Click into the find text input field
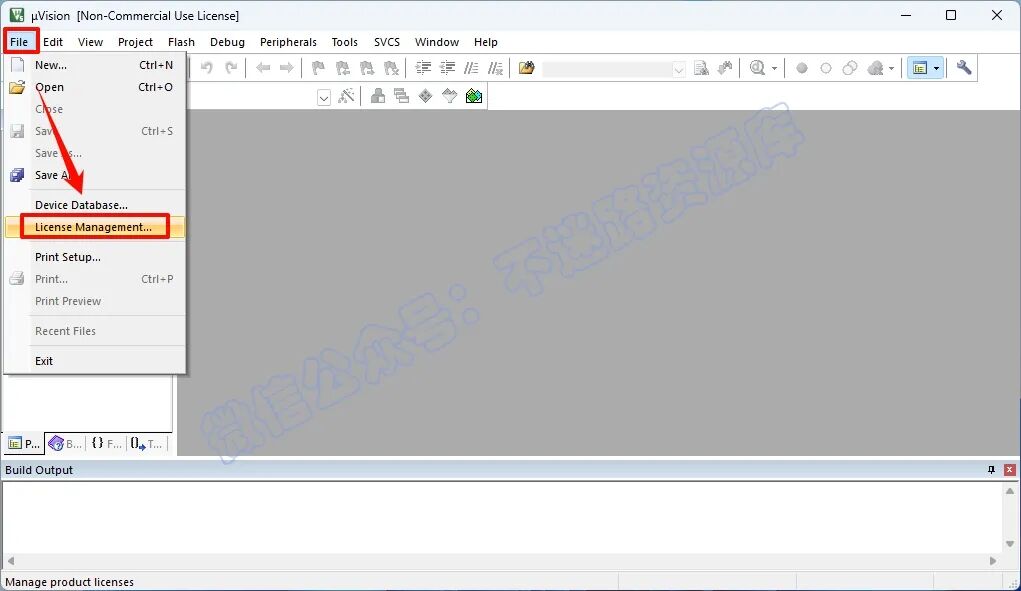The width and height of the screenshot is (1021, 591). pos(607,69)
